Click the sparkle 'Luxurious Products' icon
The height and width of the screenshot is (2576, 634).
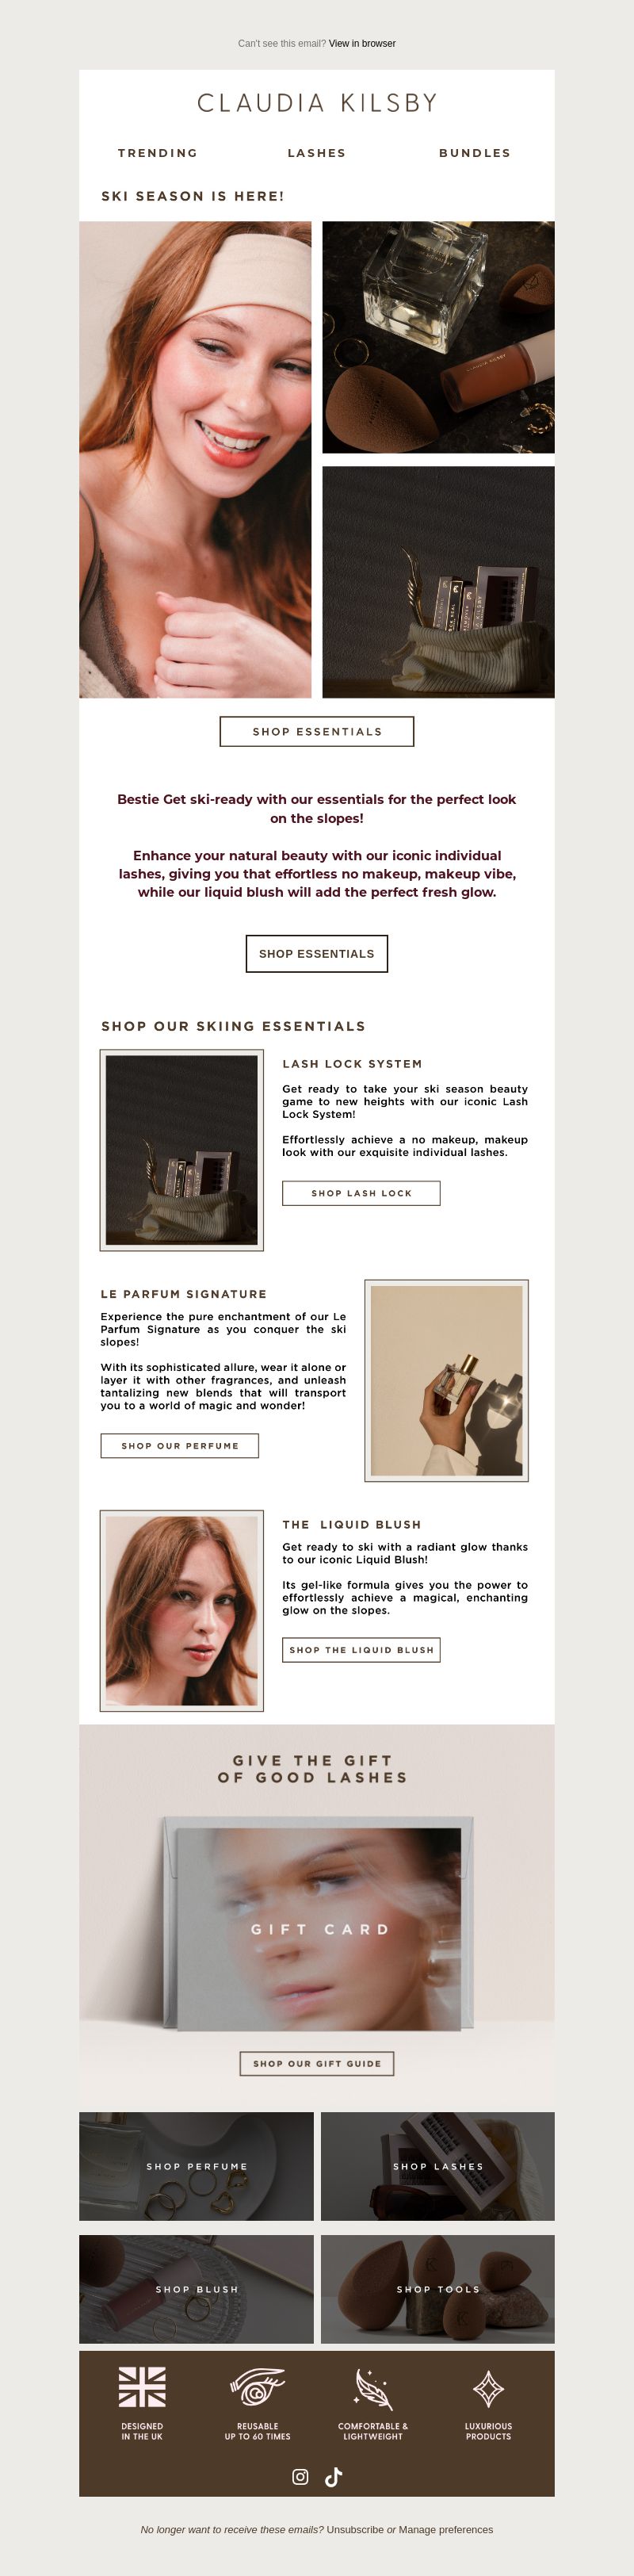tap(488, 2388)
